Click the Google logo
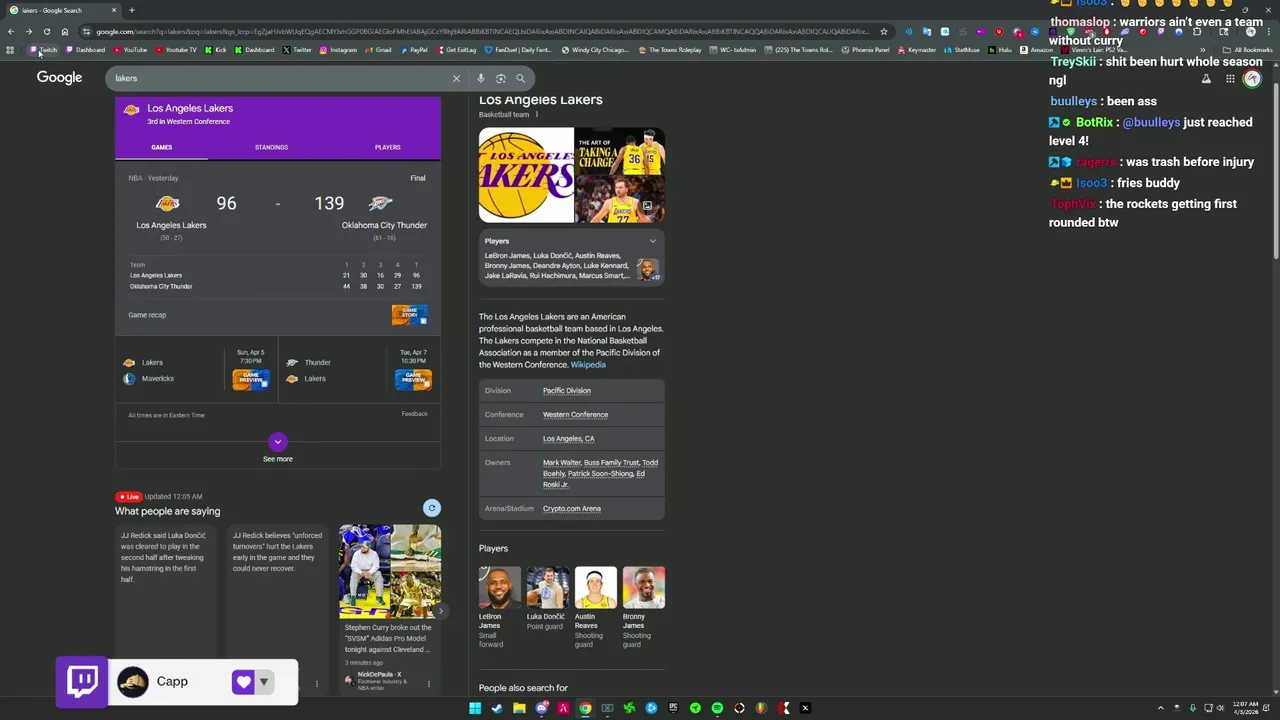Image resolution: width=1280 pixels, height=720 pixels. pos(59,78)
